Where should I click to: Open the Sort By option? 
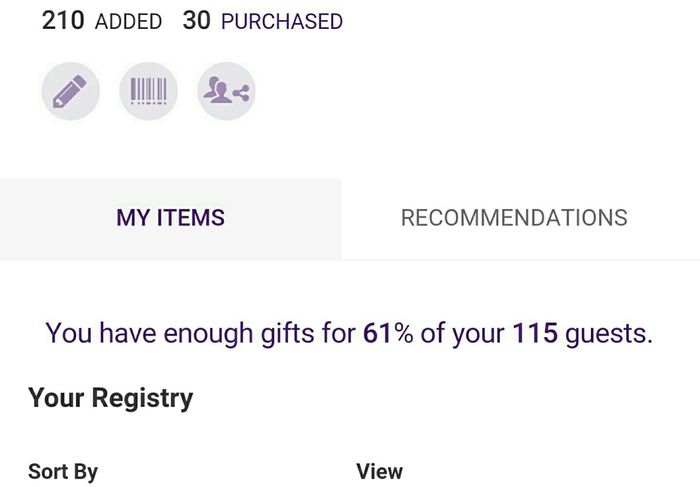pos(63,471)
